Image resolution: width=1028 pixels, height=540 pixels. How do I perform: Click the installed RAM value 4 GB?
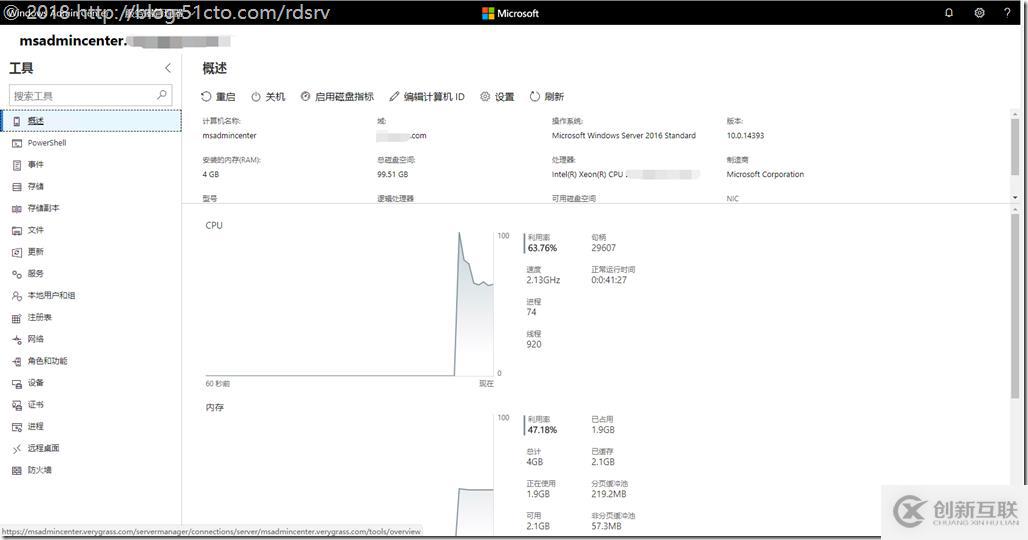coord(210,174)
